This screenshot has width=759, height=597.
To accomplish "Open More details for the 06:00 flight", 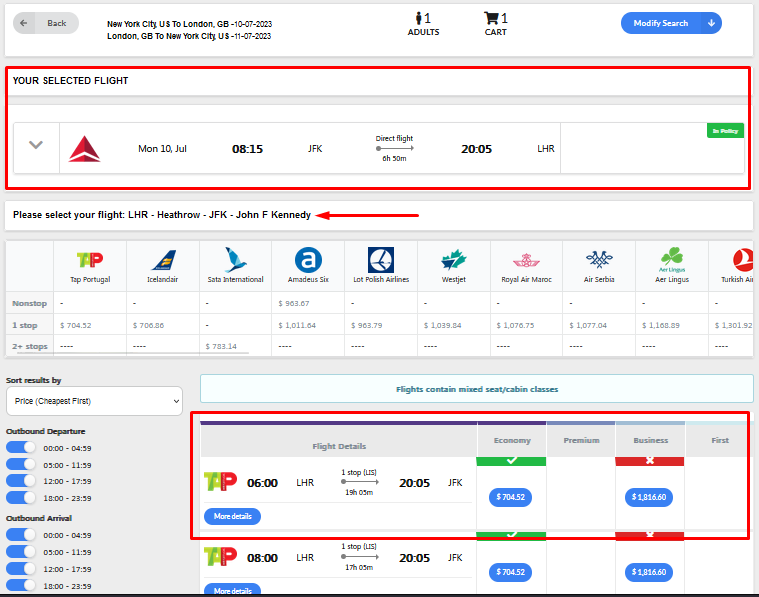I will (232, 517).
